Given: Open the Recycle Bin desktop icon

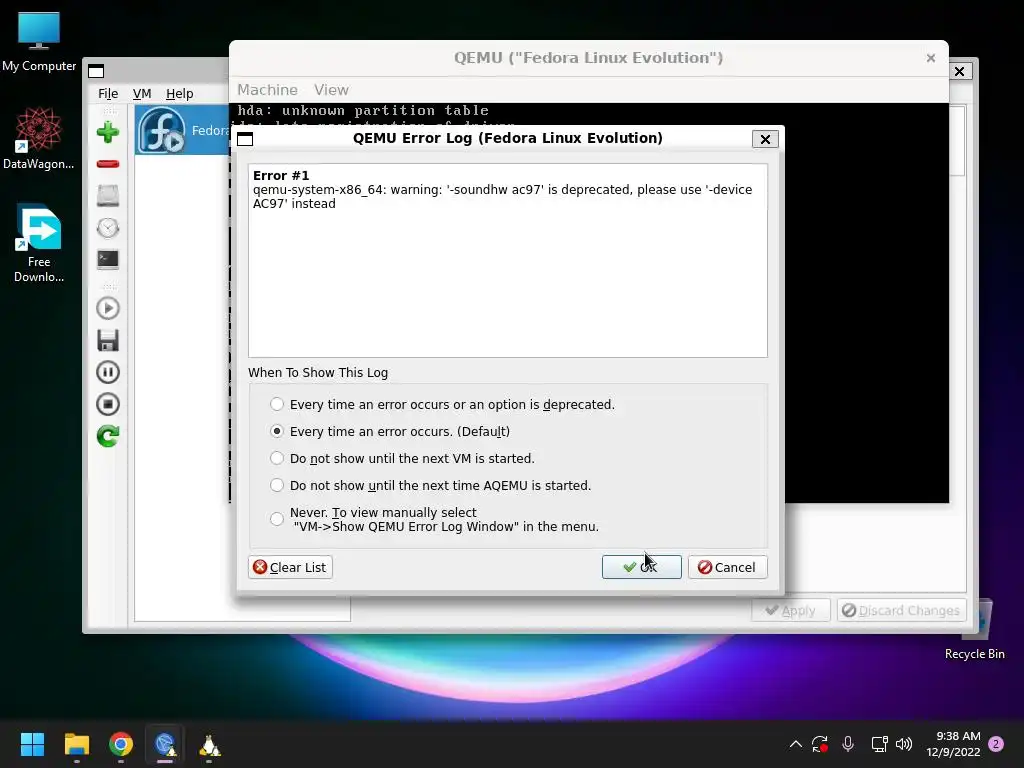Looking at the screenshot, I should 974,630.
